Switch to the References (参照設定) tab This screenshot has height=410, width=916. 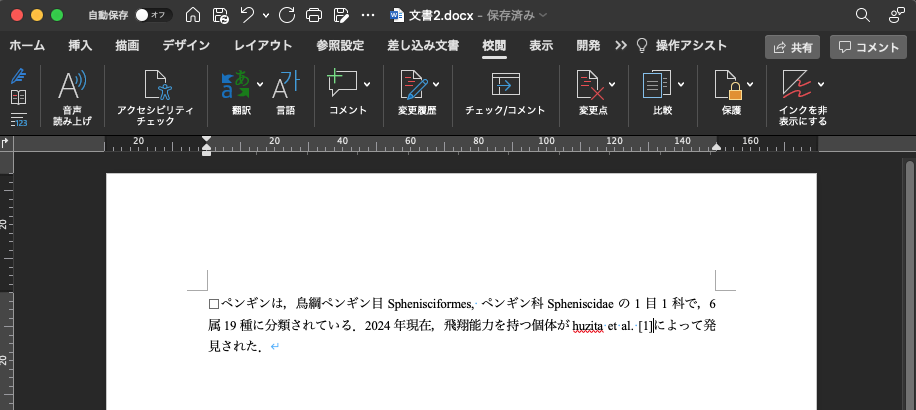(340, 46)
